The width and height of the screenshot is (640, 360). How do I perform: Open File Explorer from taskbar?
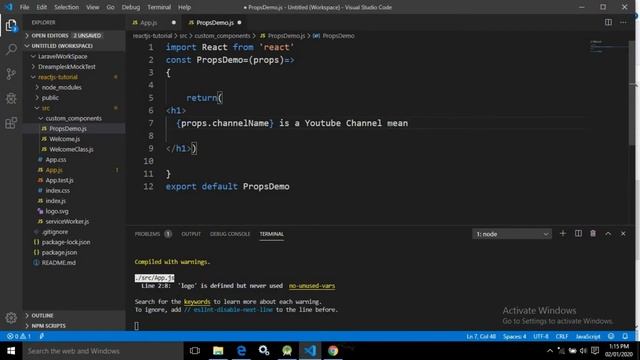(x=218, y=351)
